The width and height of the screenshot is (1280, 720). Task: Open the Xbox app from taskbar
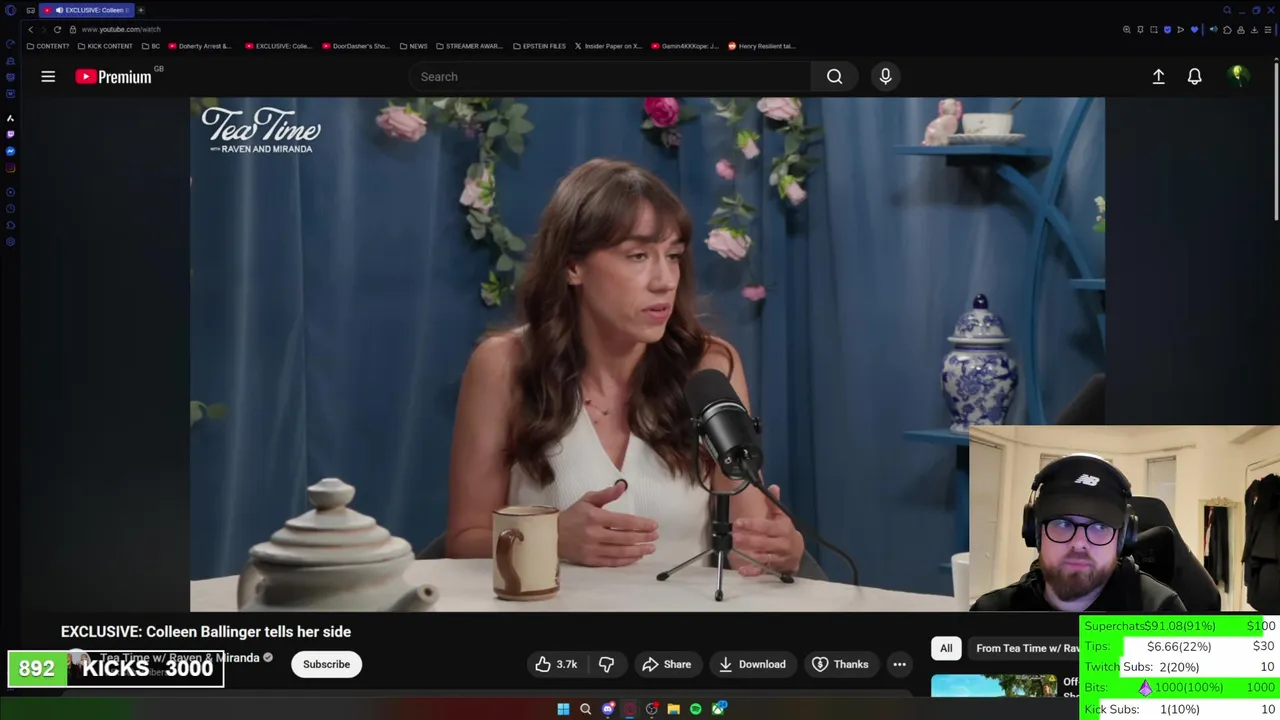click(718, 709)
